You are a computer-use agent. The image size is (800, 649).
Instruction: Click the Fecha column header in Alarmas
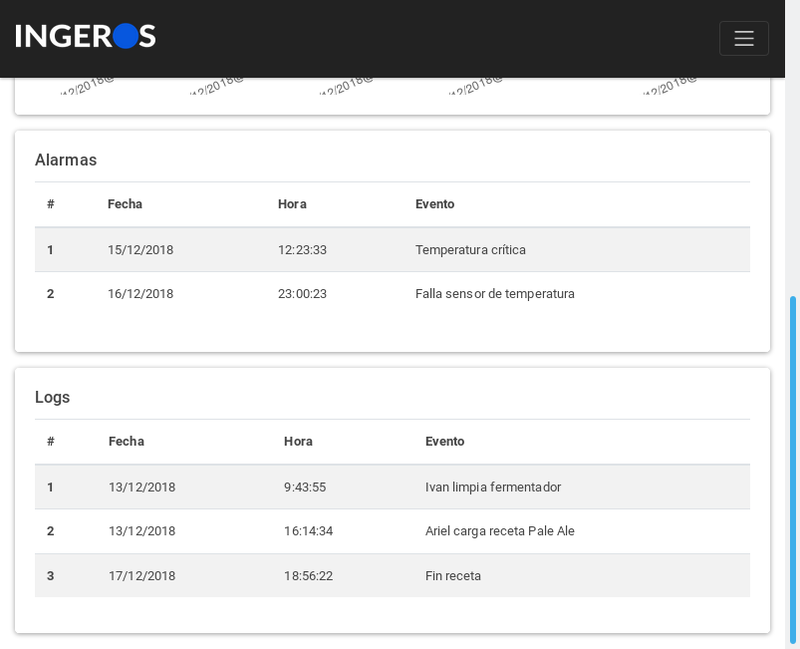[125, 204]
